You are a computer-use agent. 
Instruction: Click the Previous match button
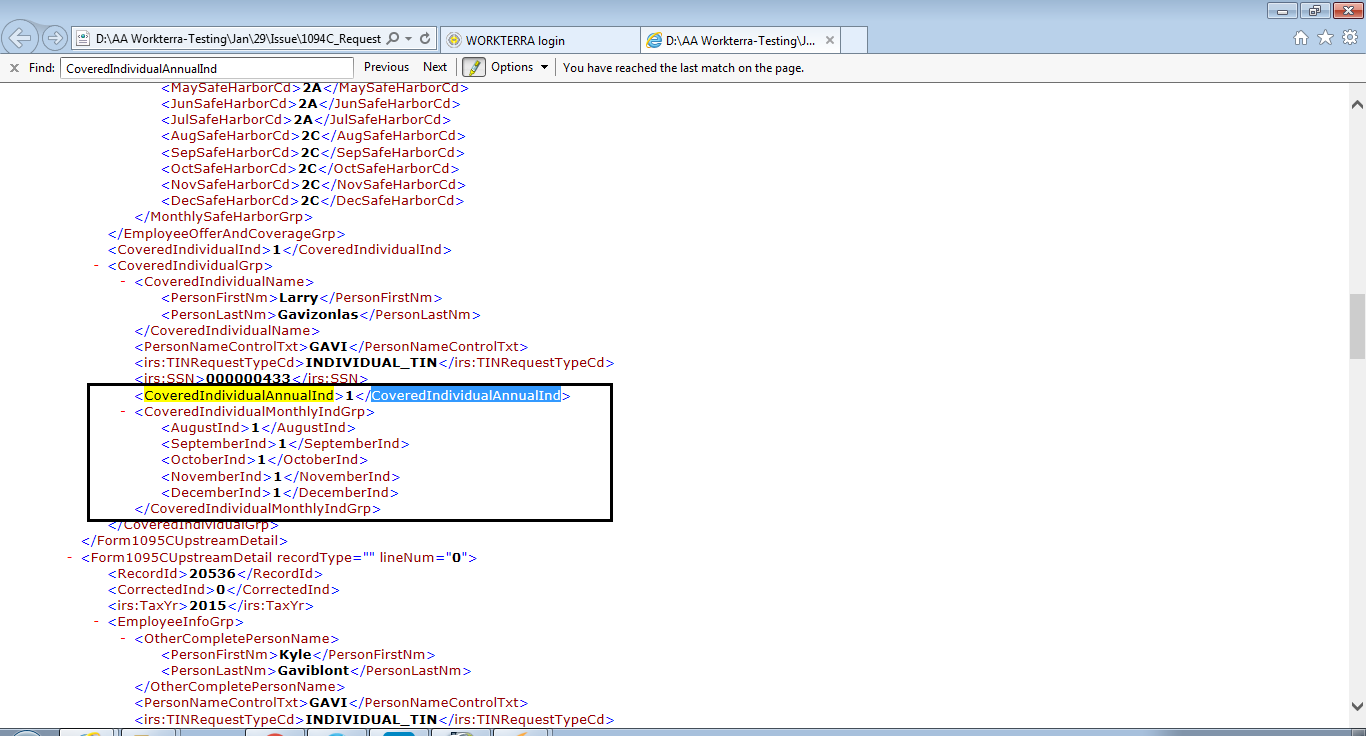click(x=386, y=67)
